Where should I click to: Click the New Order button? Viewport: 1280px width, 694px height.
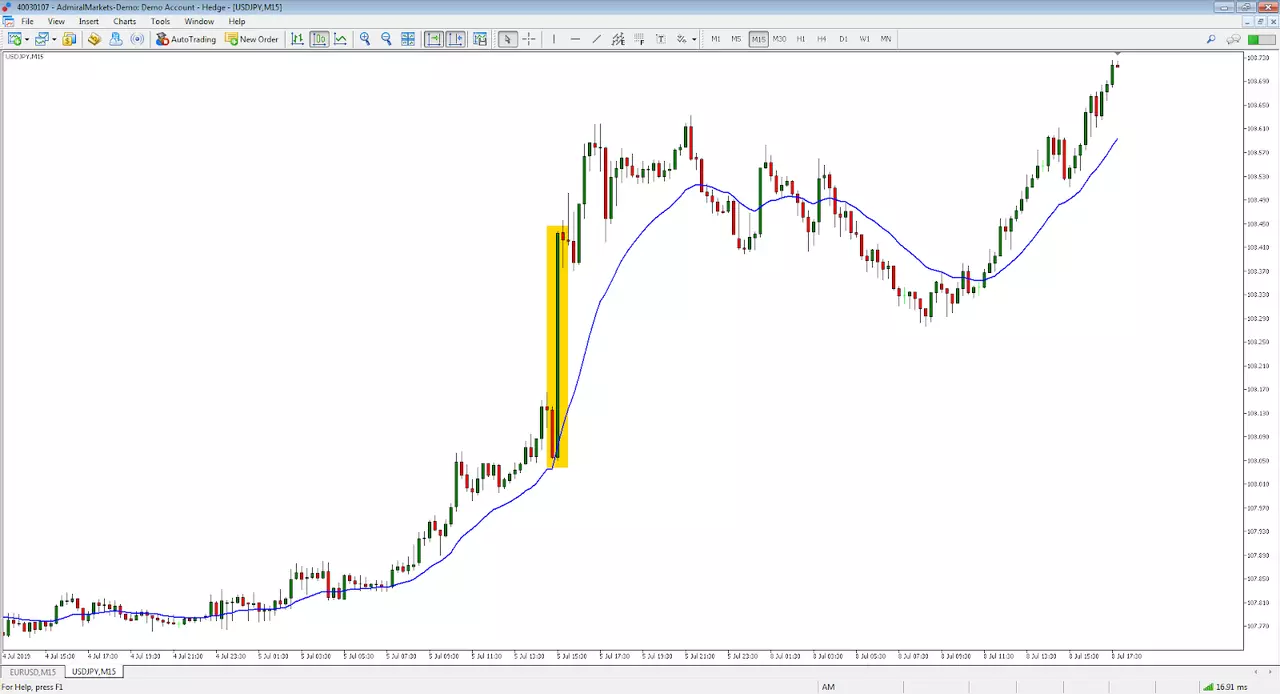252,39
